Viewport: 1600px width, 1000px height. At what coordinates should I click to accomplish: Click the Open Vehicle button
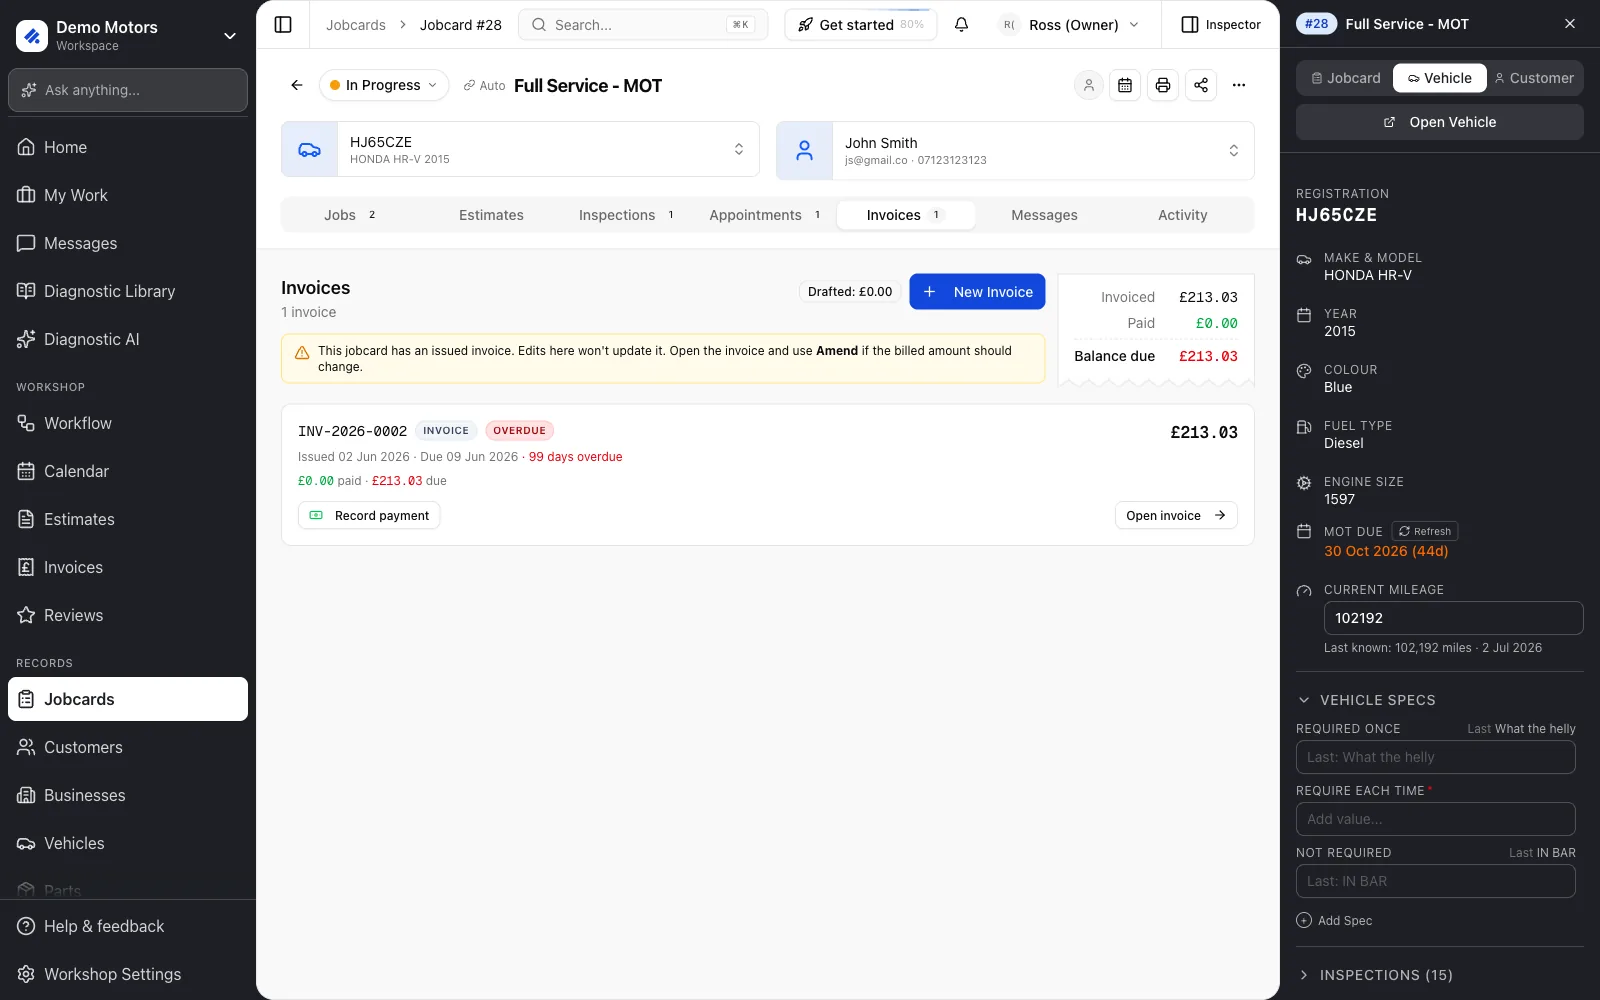(x=1440, y=122)
